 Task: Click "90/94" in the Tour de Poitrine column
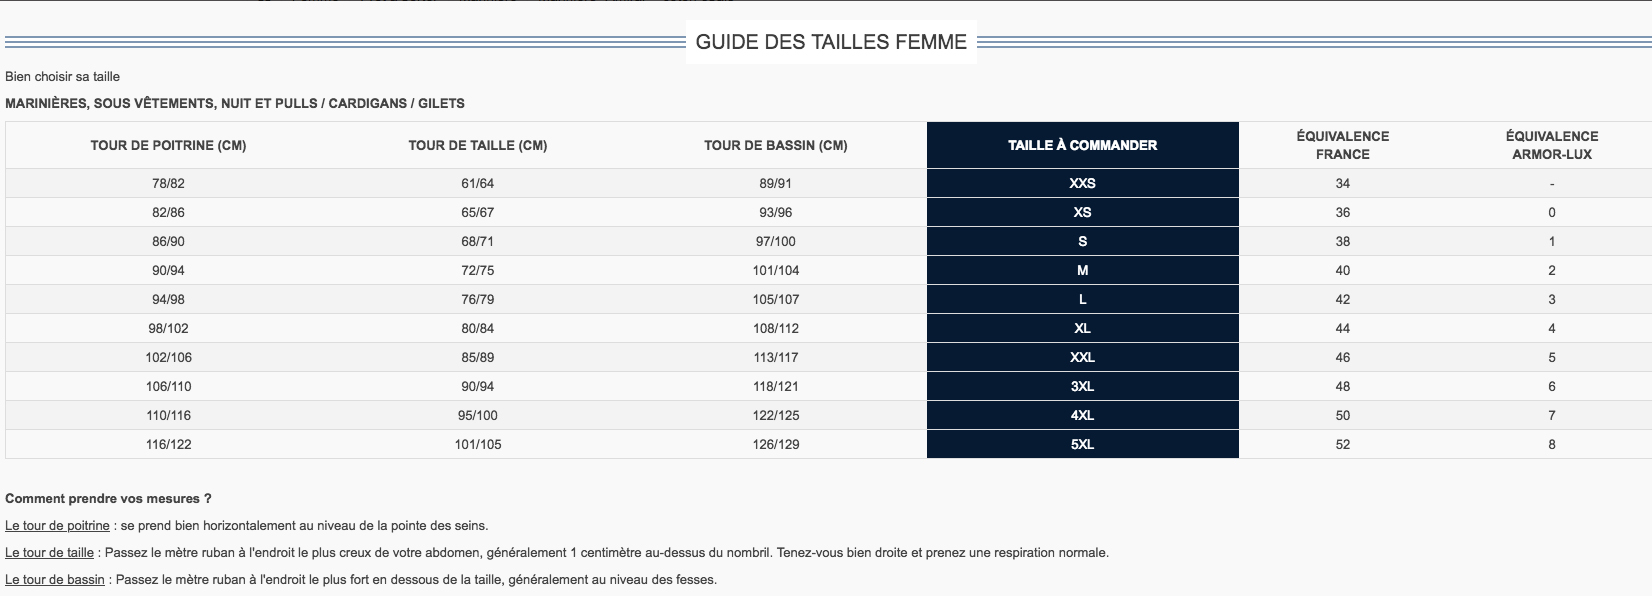[168, 270]
